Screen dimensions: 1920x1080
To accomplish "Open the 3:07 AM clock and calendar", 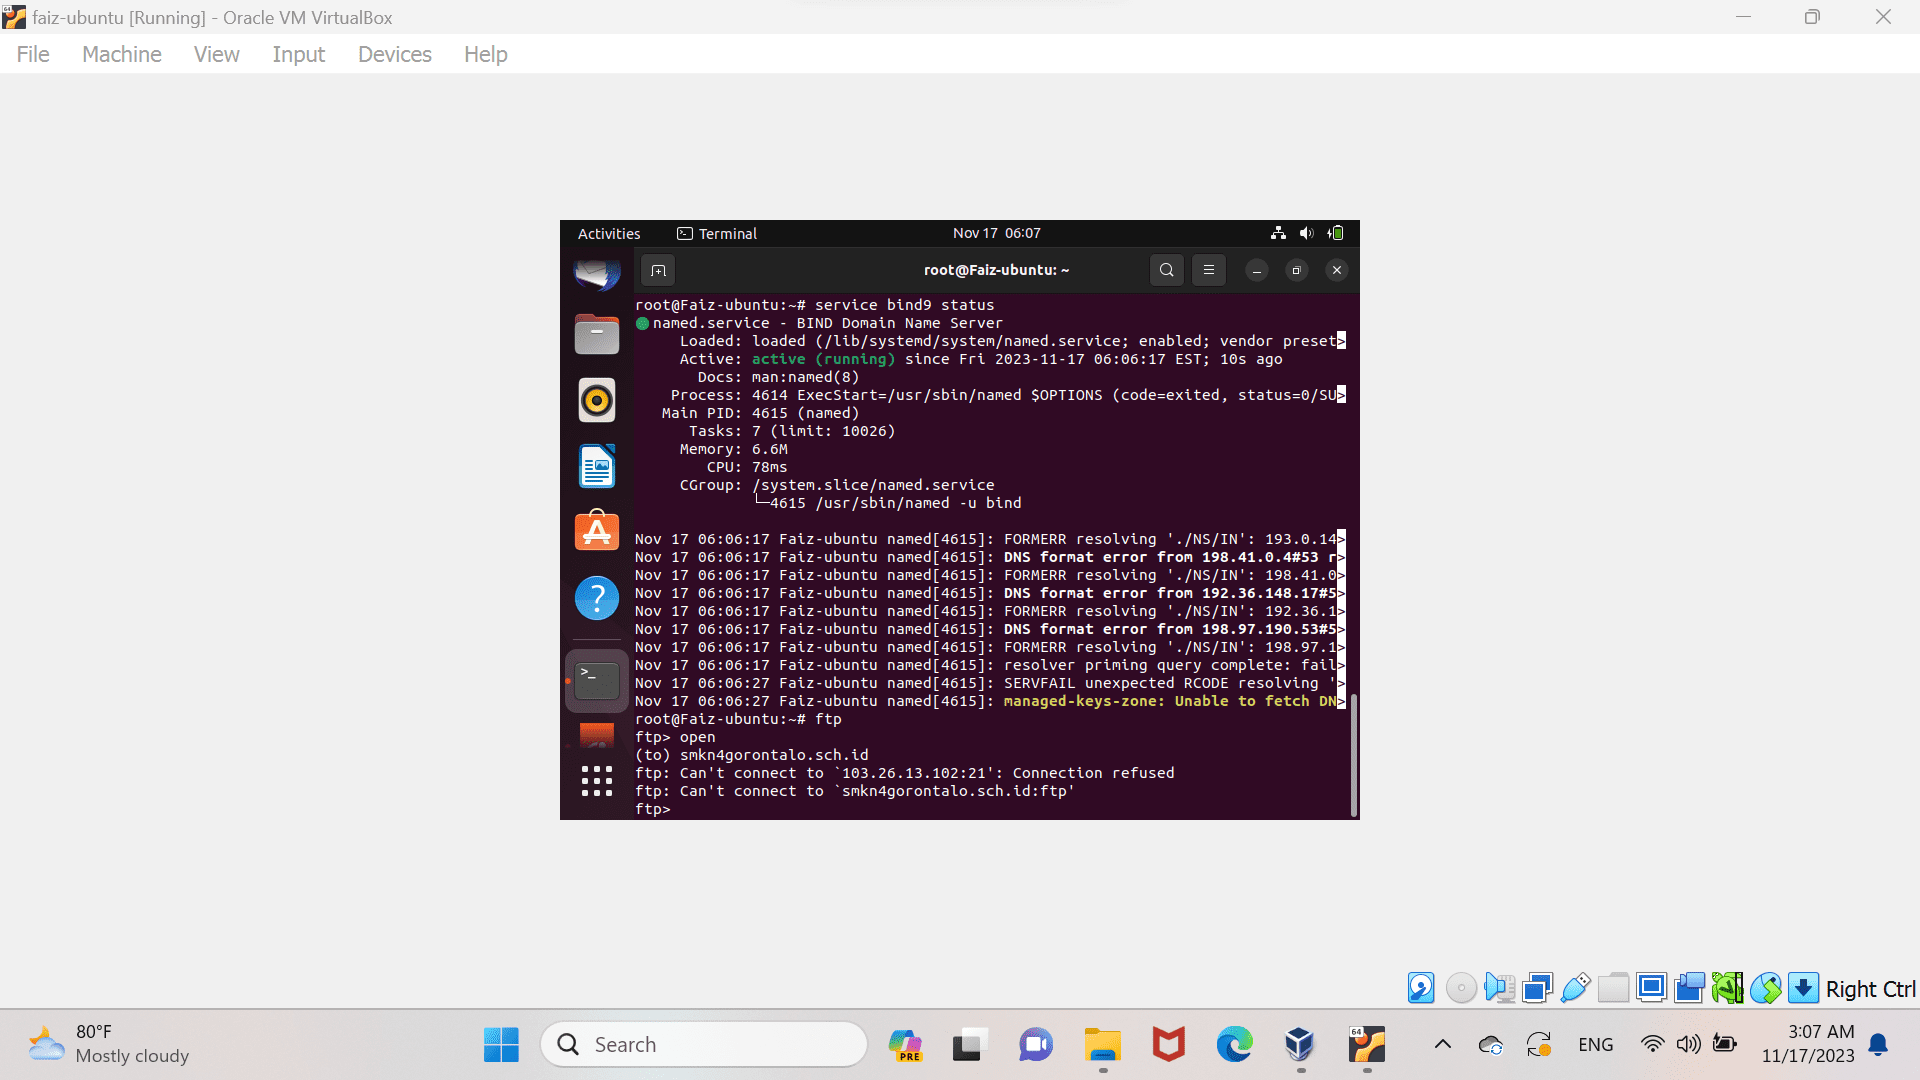I will (1808, 1044).
